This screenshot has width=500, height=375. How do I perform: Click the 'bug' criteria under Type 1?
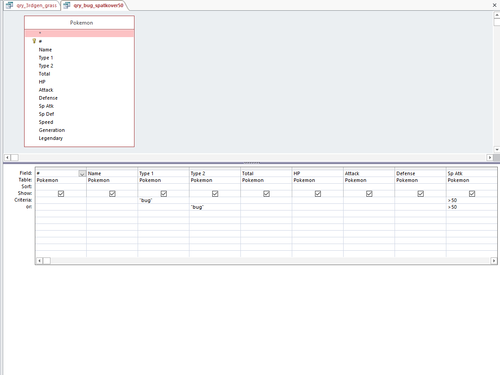coord(163,200)
